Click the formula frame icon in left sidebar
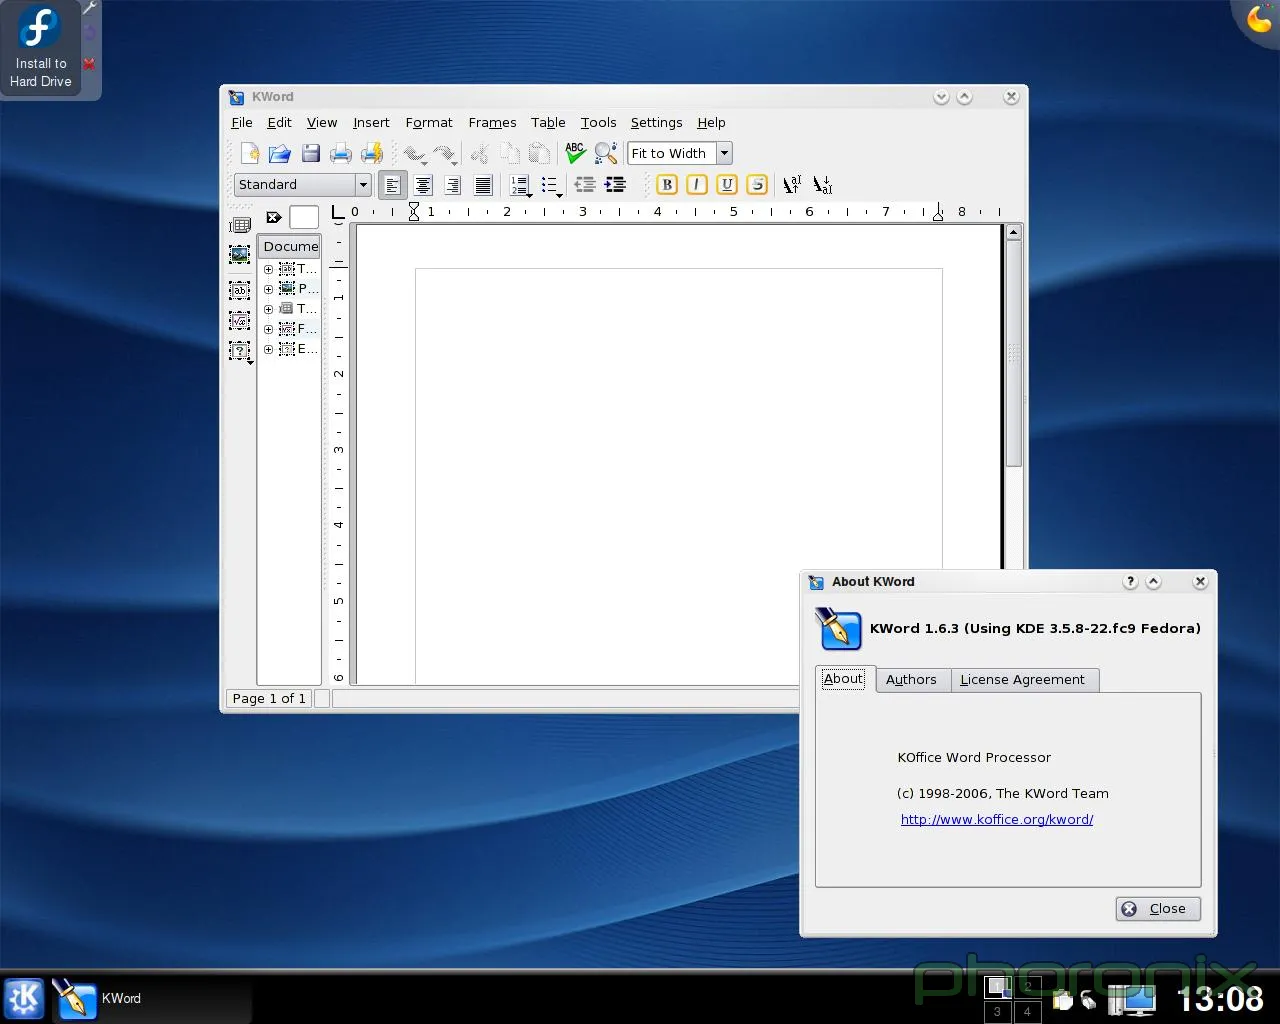Image resolution: width=1280 pixels, height=1024 pixels. pyautogui.click(x=240, y=321)
